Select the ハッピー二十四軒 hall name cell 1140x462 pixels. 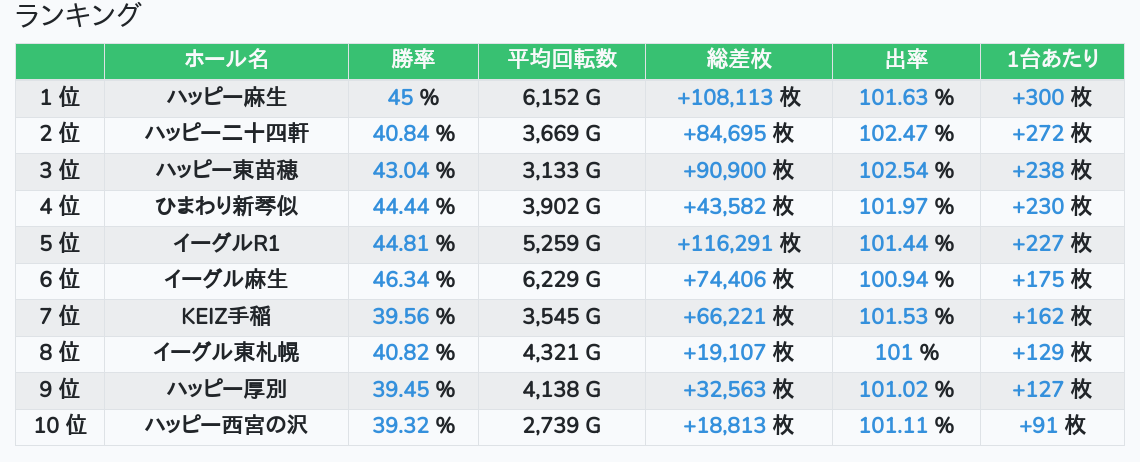pos(227,134)
